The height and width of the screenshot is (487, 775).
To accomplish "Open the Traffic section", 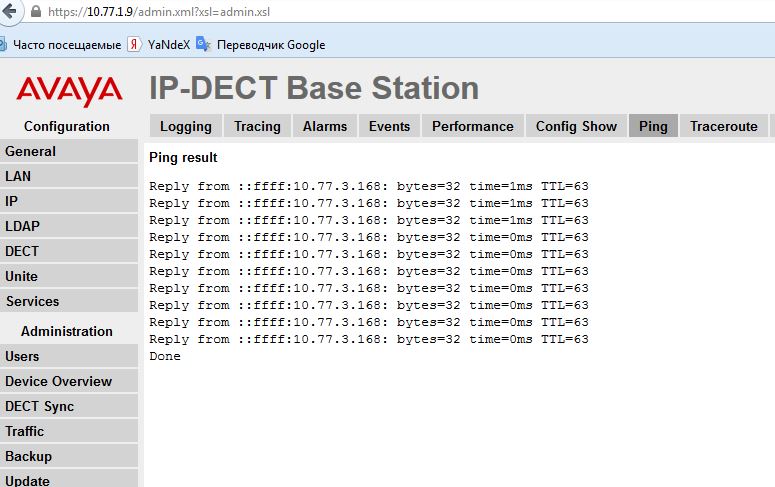I will (x=69, y=431).
